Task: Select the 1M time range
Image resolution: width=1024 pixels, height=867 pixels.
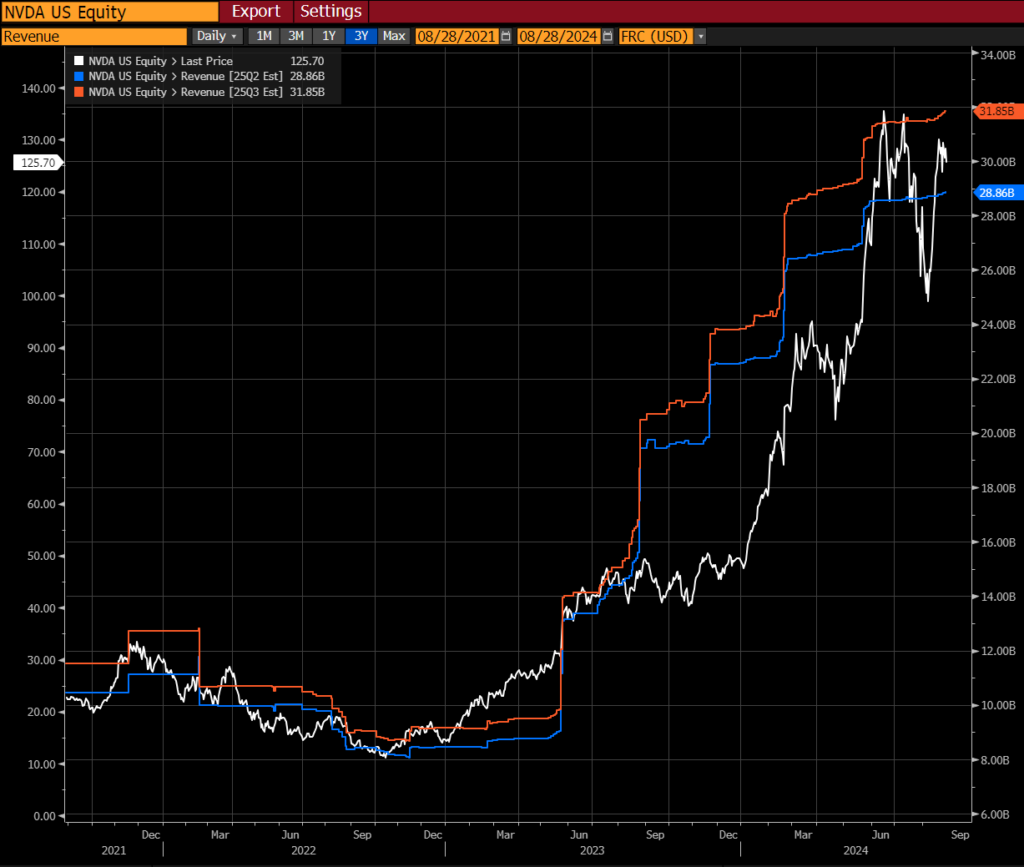Action: point(264,37)
